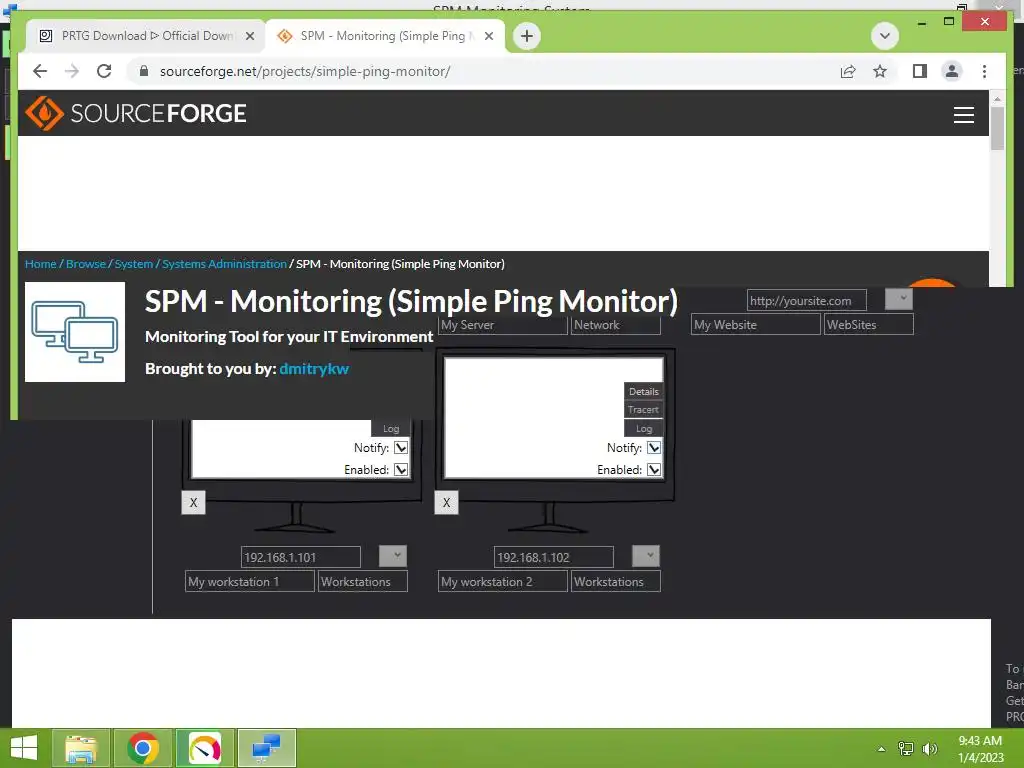1024x768 pixels.
Task: Click the WebSites group field
Action: 869,325
